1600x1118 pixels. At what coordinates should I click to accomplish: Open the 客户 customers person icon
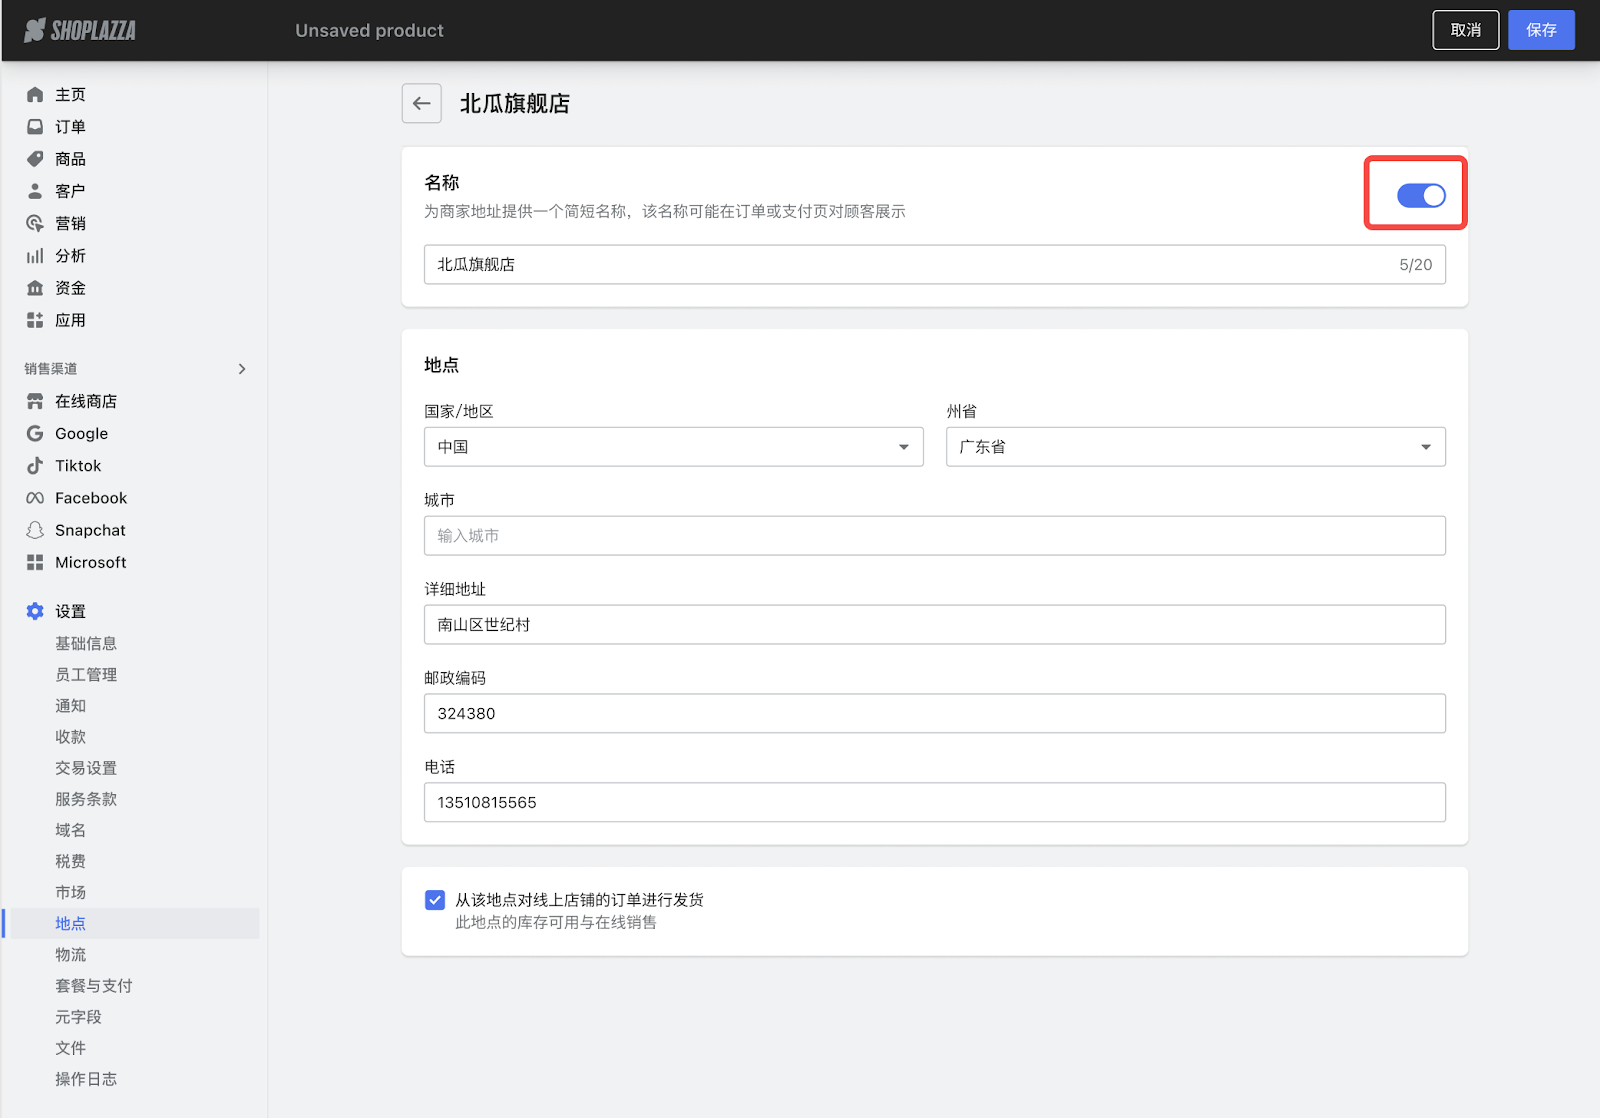coord(35,191)
